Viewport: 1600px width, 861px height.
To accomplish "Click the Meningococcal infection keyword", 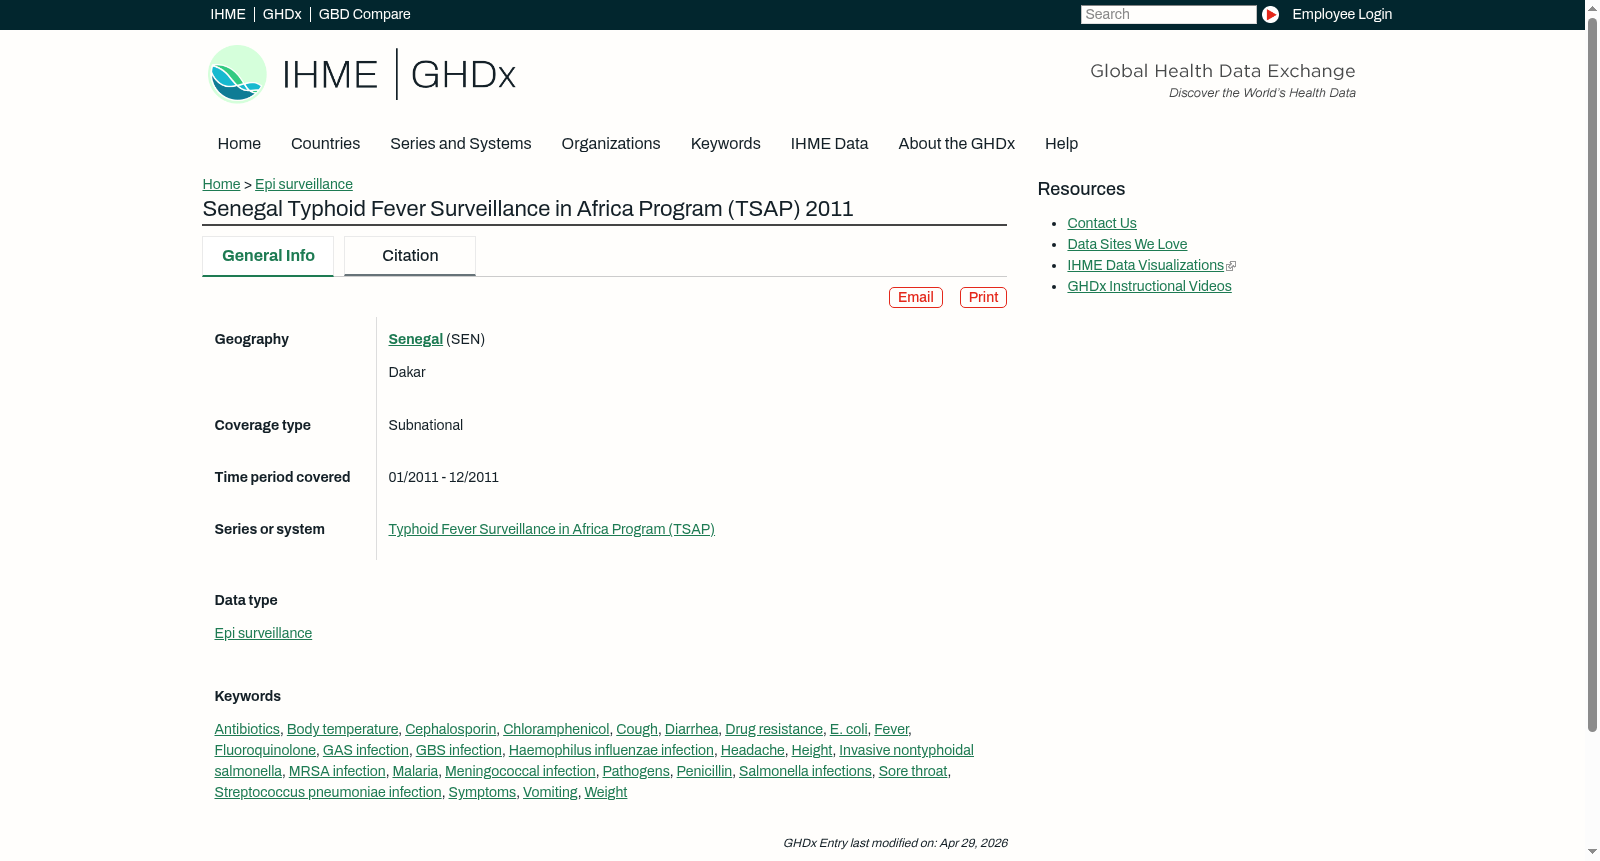I will (520, 771).
